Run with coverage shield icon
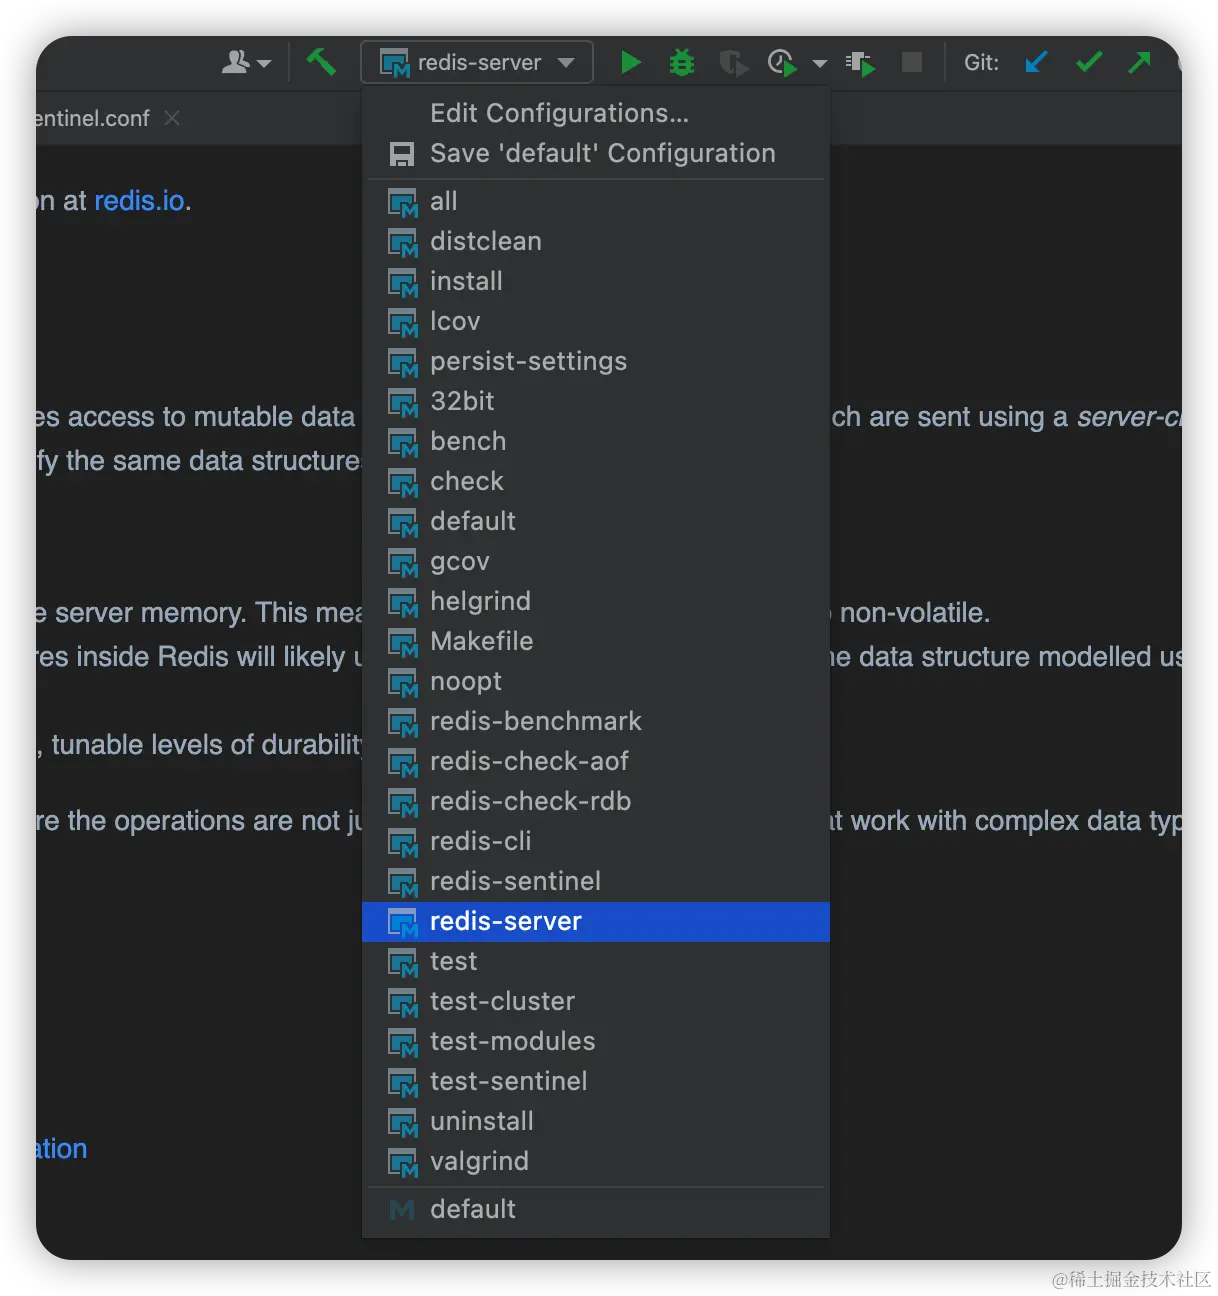The width and height of the screenshot is (1218, 1296). (733, 63)
